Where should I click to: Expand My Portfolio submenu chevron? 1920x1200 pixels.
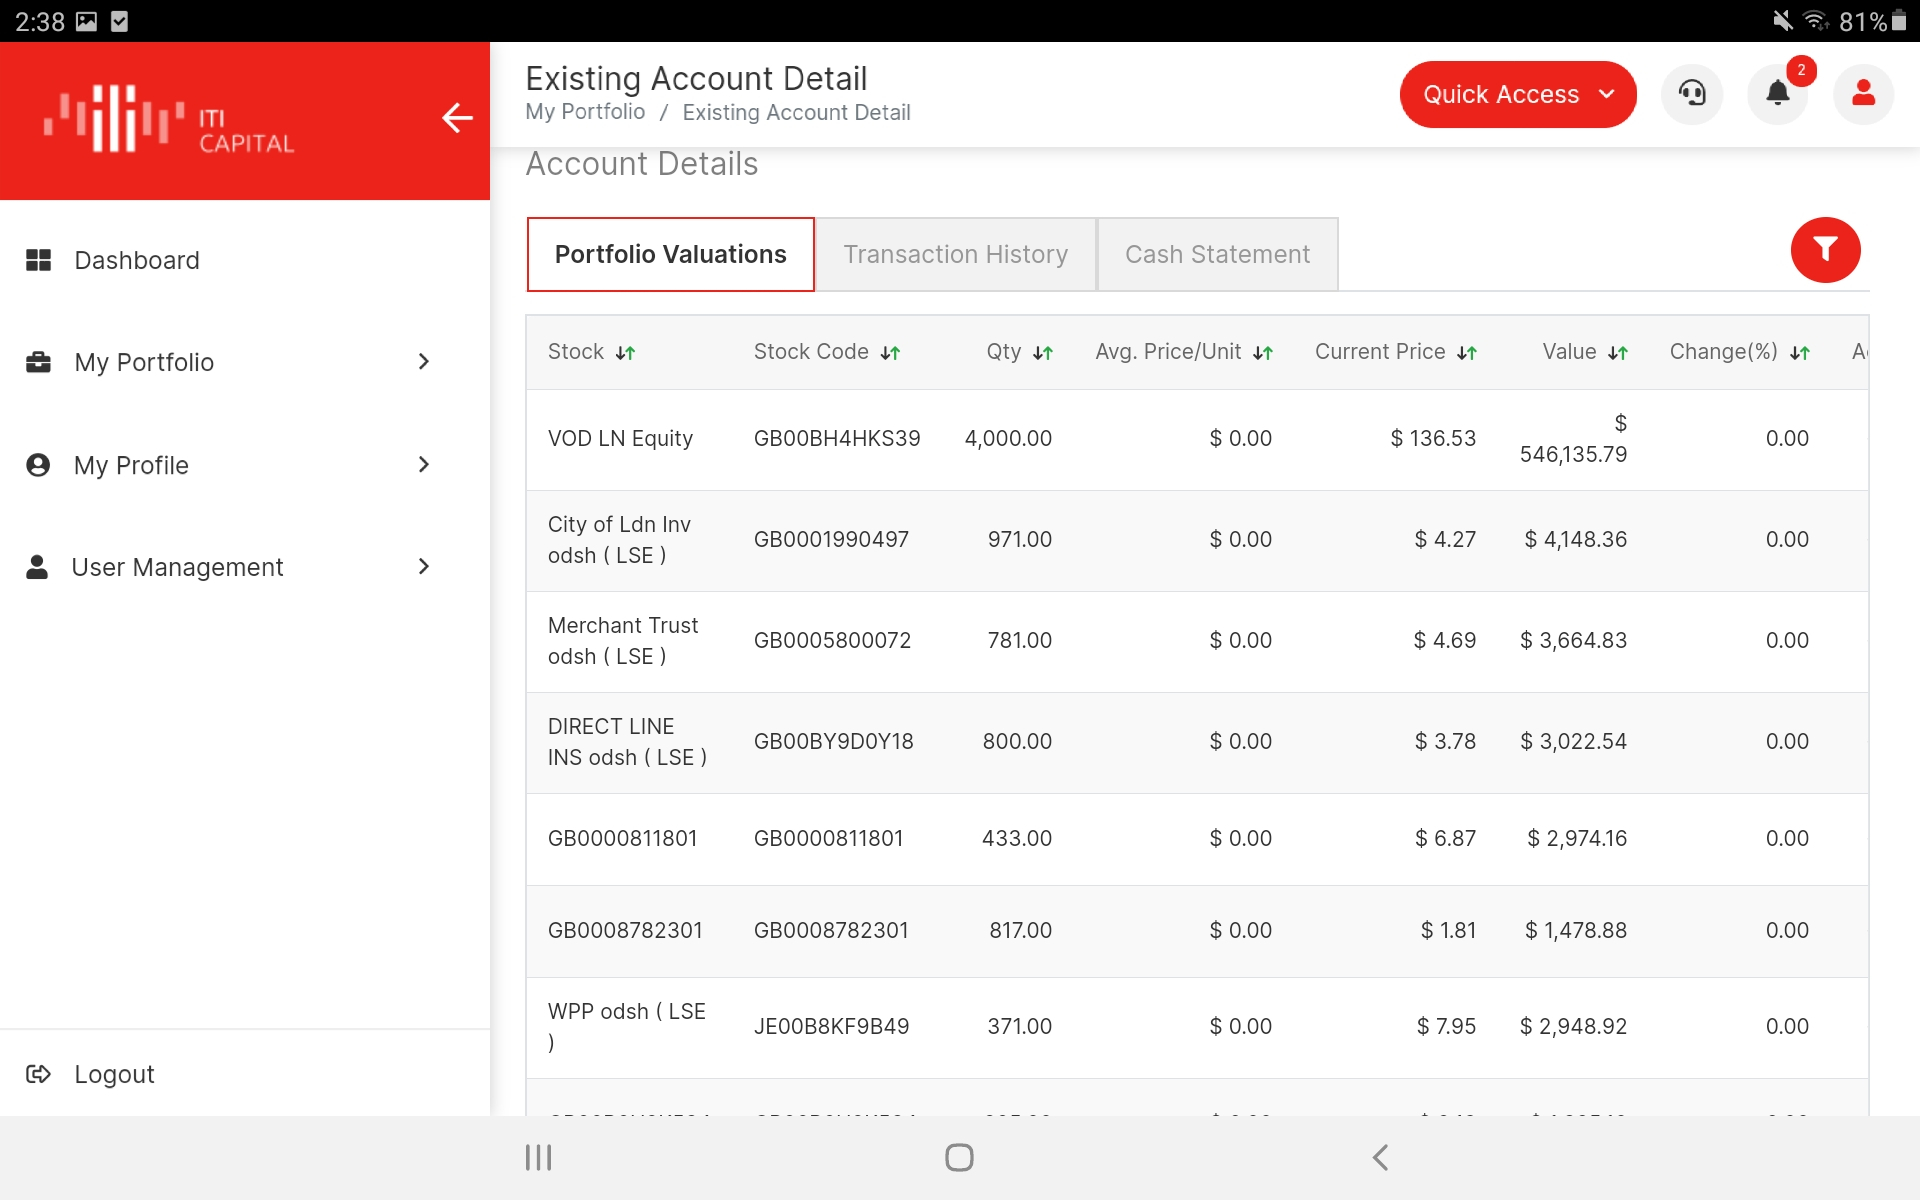(424, 361)
